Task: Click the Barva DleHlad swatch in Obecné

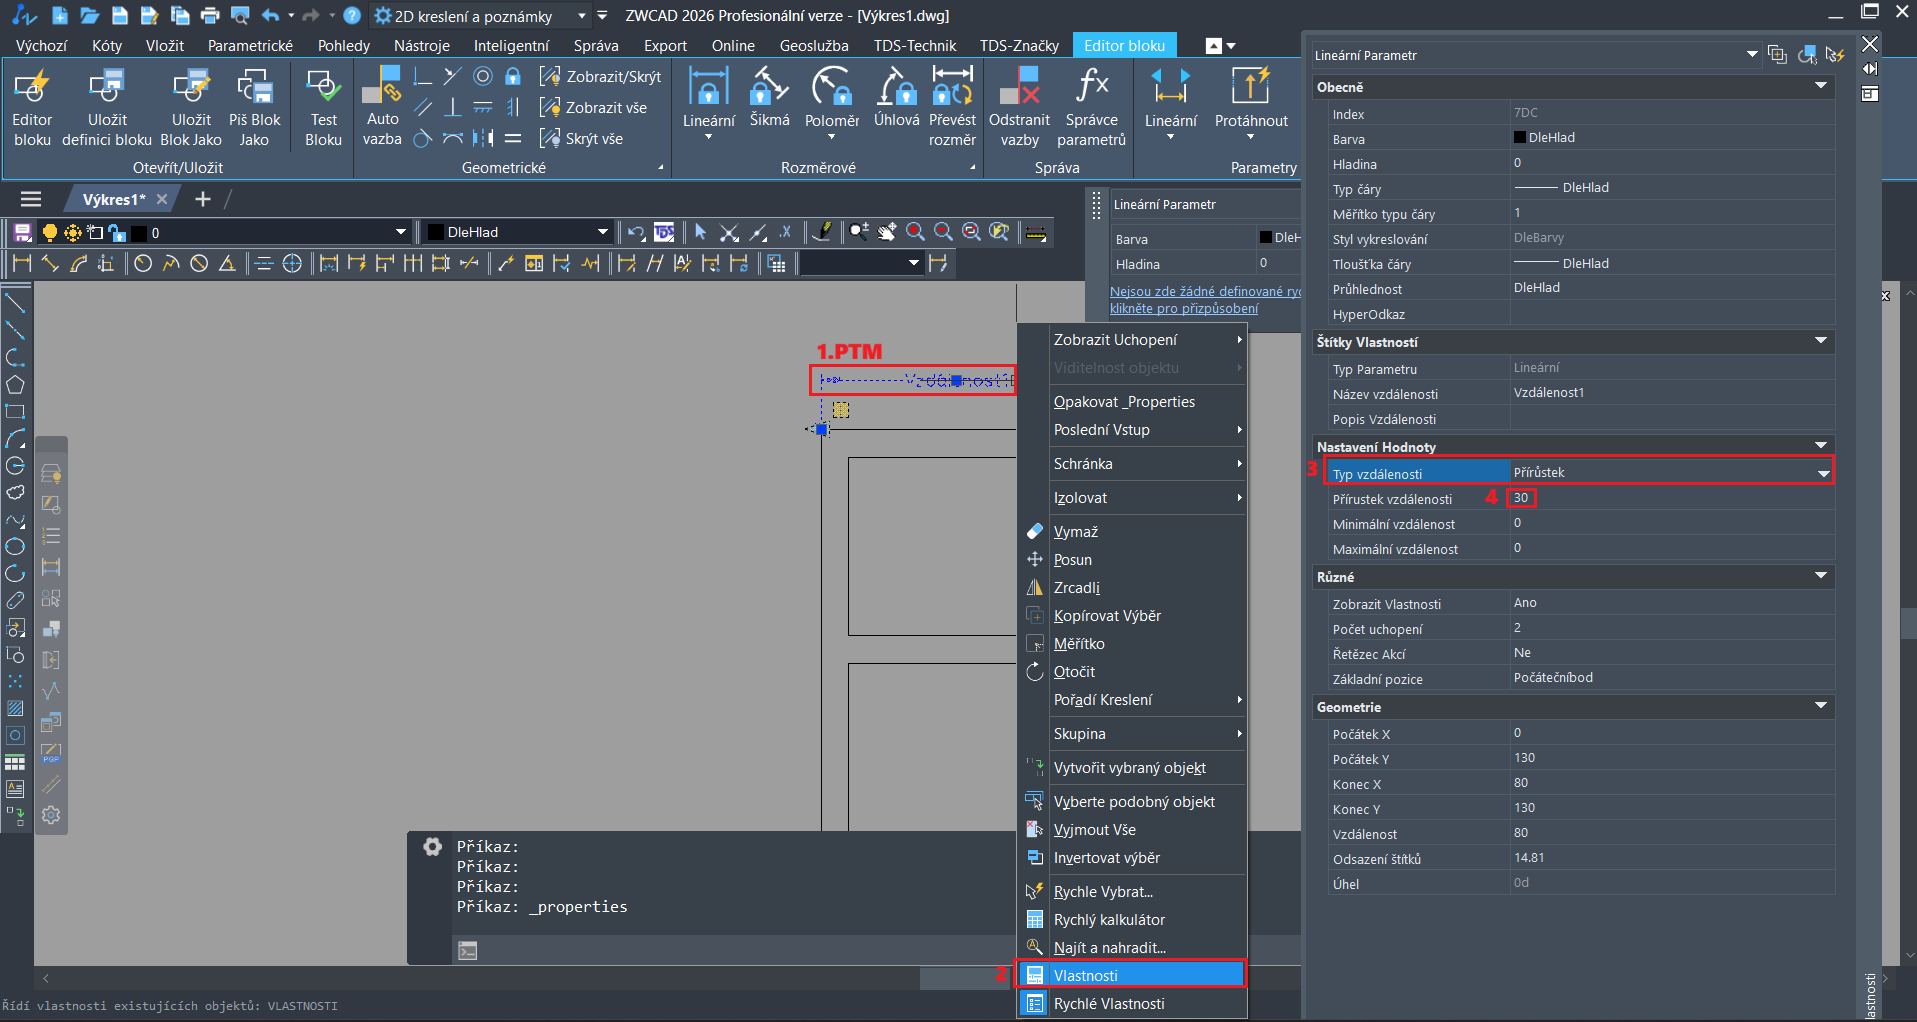Action: 1520,138
